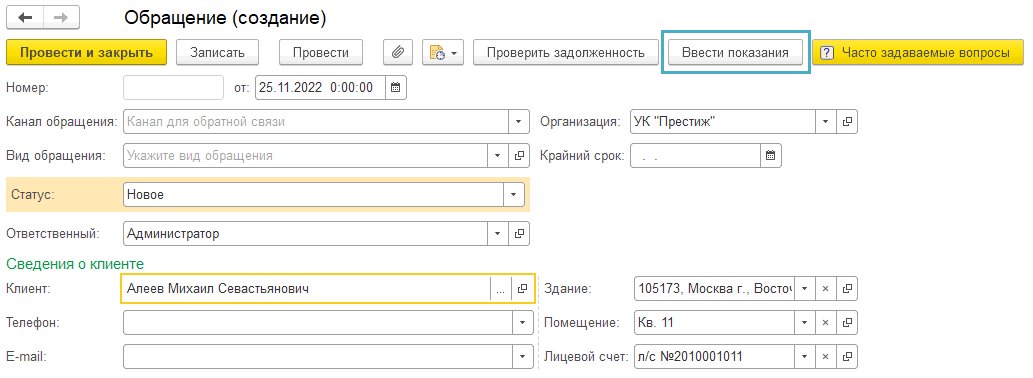Click the Записать button
This screenshot has width=1033, height=378.
coord(217,53)
